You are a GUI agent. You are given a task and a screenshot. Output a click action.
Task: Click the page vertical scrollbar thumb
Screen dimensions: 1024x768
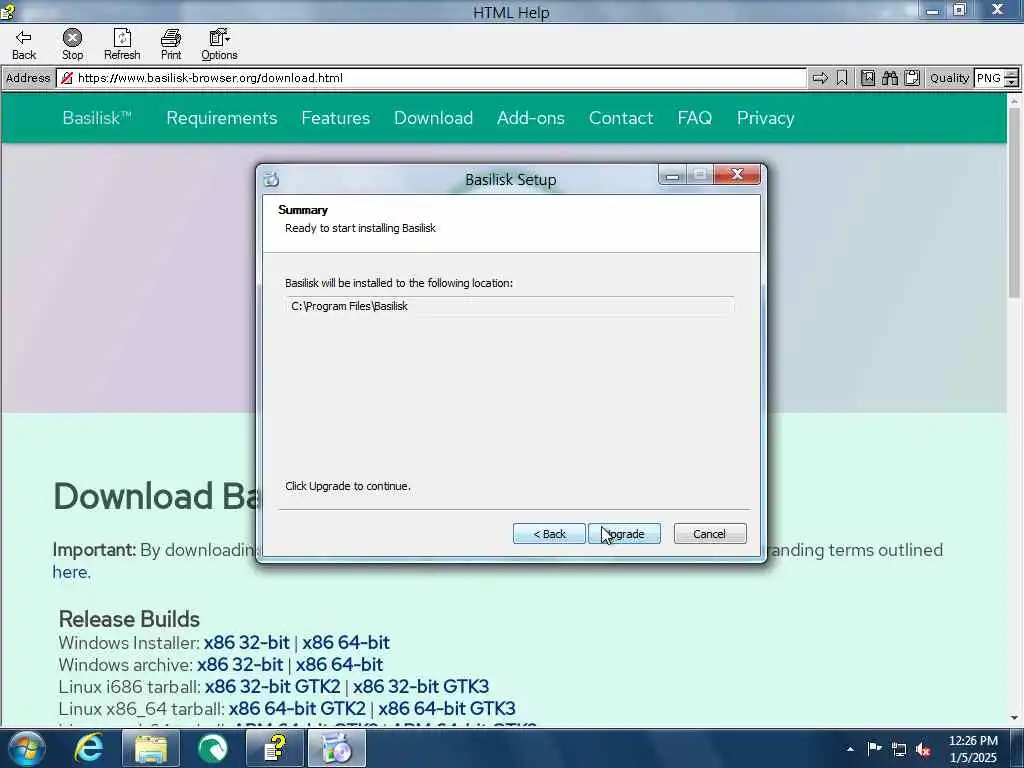[x=1014, y=202]
